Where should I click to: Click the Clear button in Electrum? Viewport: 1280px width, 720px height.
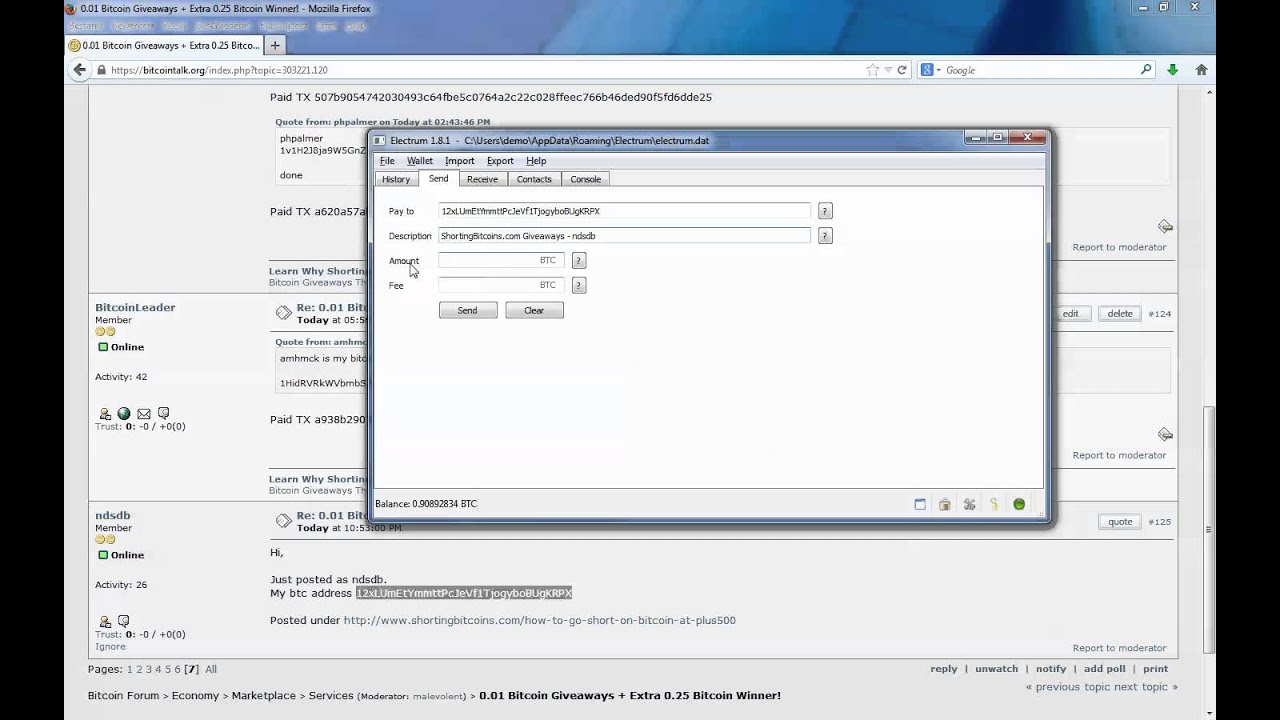tap(534, 310)
